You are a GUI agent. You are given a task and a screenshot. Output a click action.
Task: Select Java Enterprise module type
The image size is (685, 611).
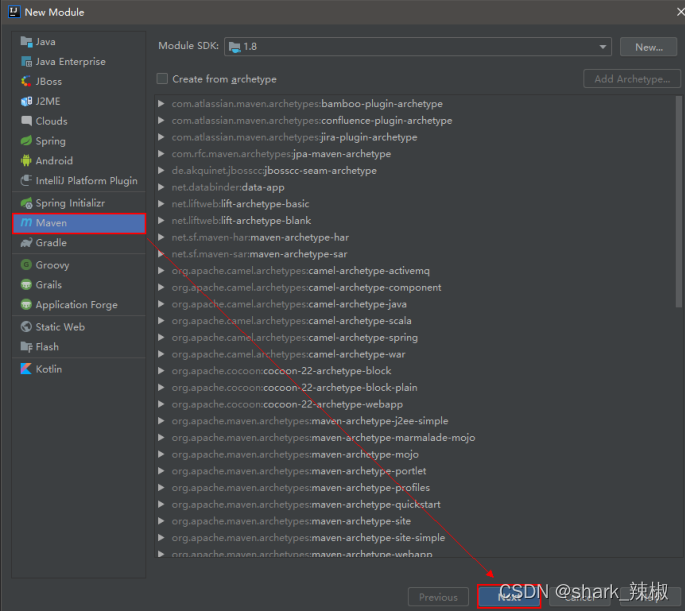pos(70,61)
